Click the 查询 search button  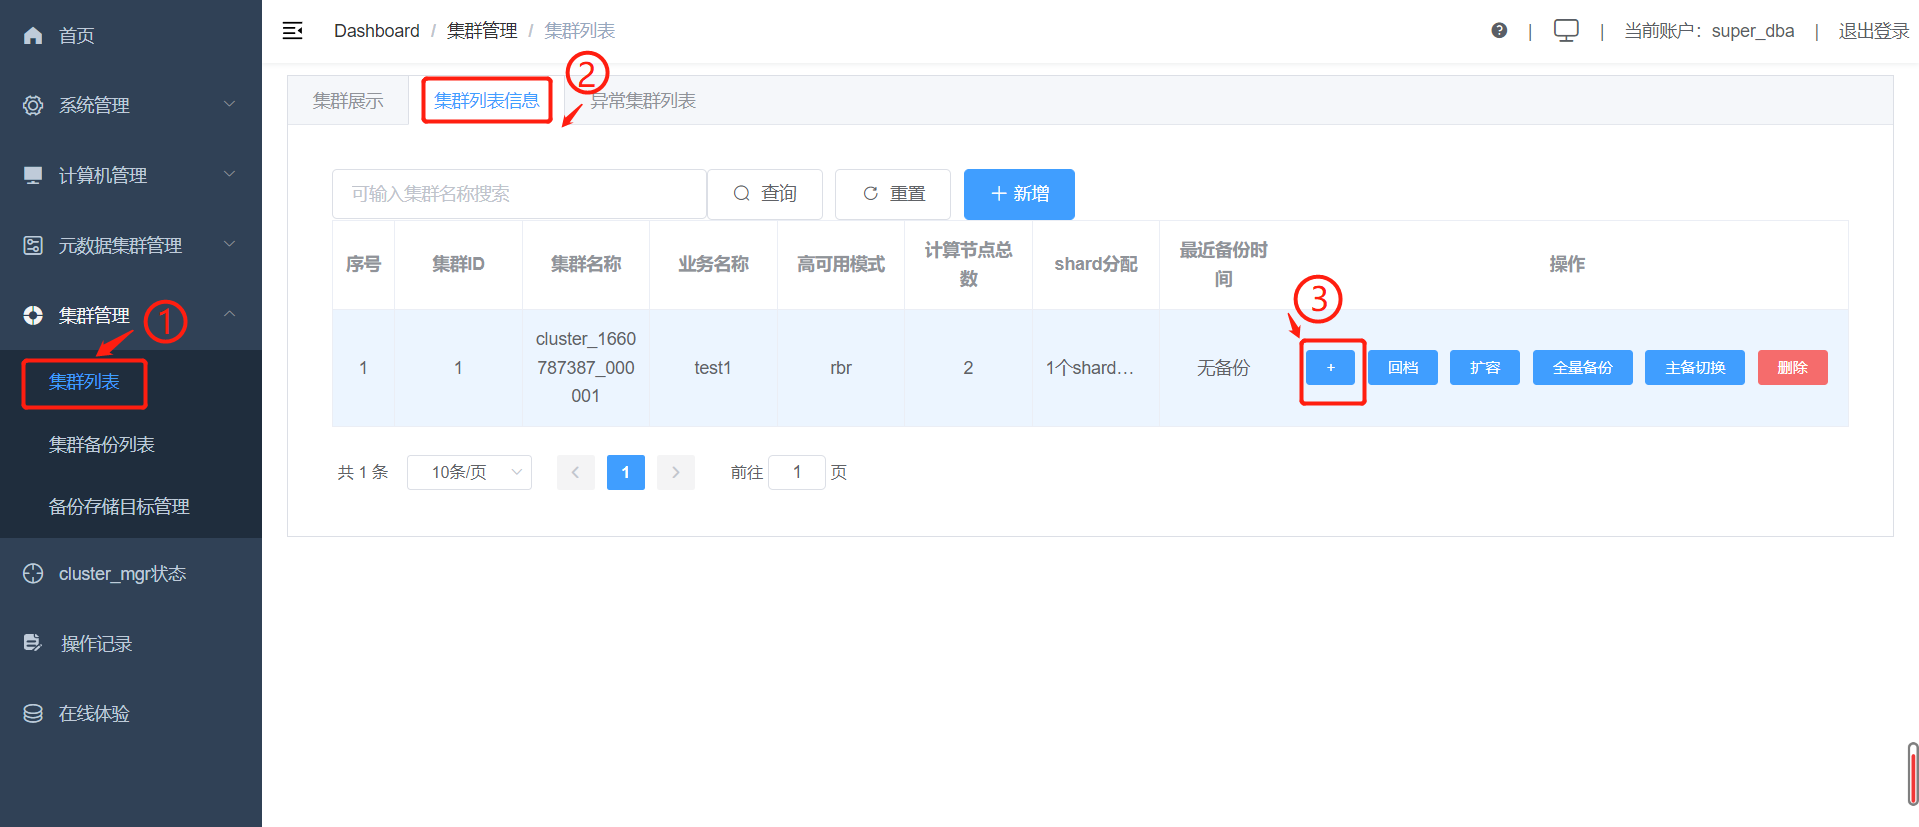(x=765, y=194)
